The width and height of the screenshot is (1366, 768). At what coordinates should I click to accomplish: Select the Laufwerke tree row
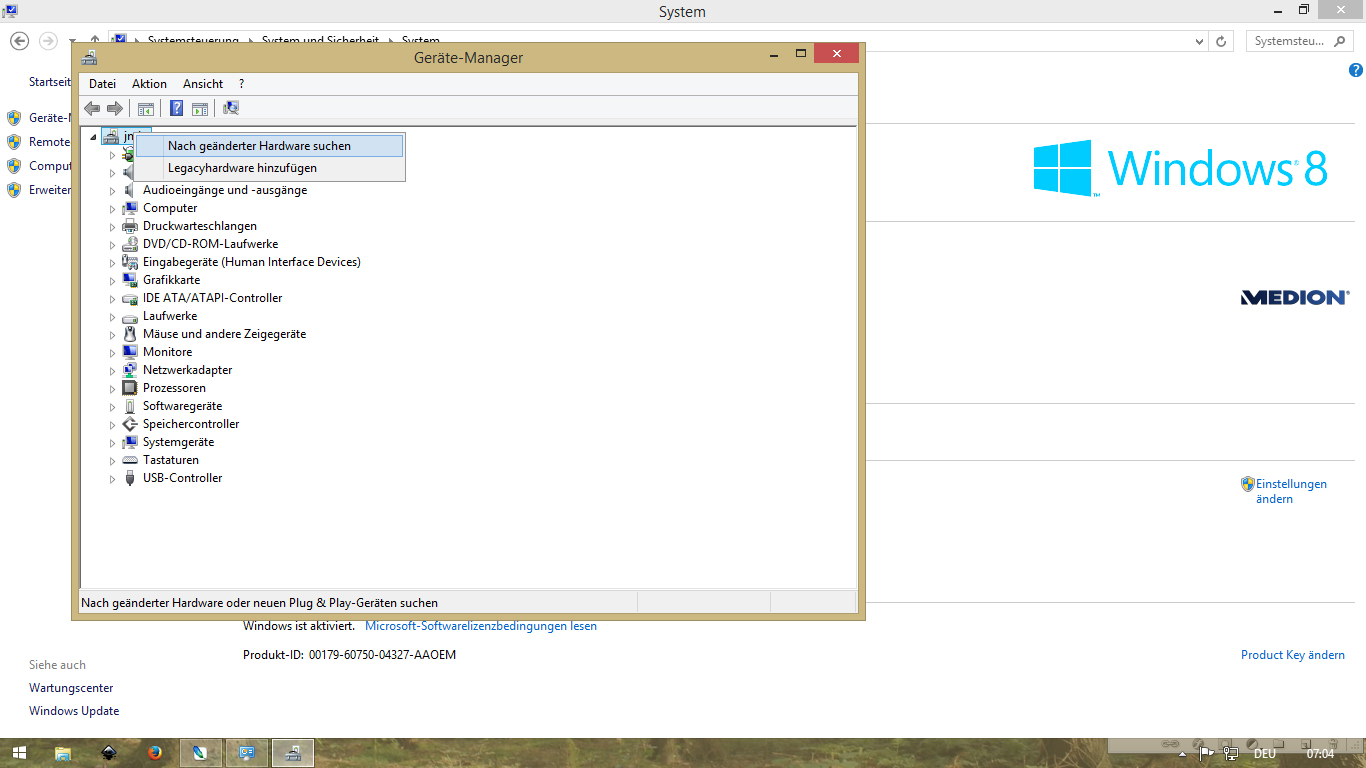coord(170,316)
